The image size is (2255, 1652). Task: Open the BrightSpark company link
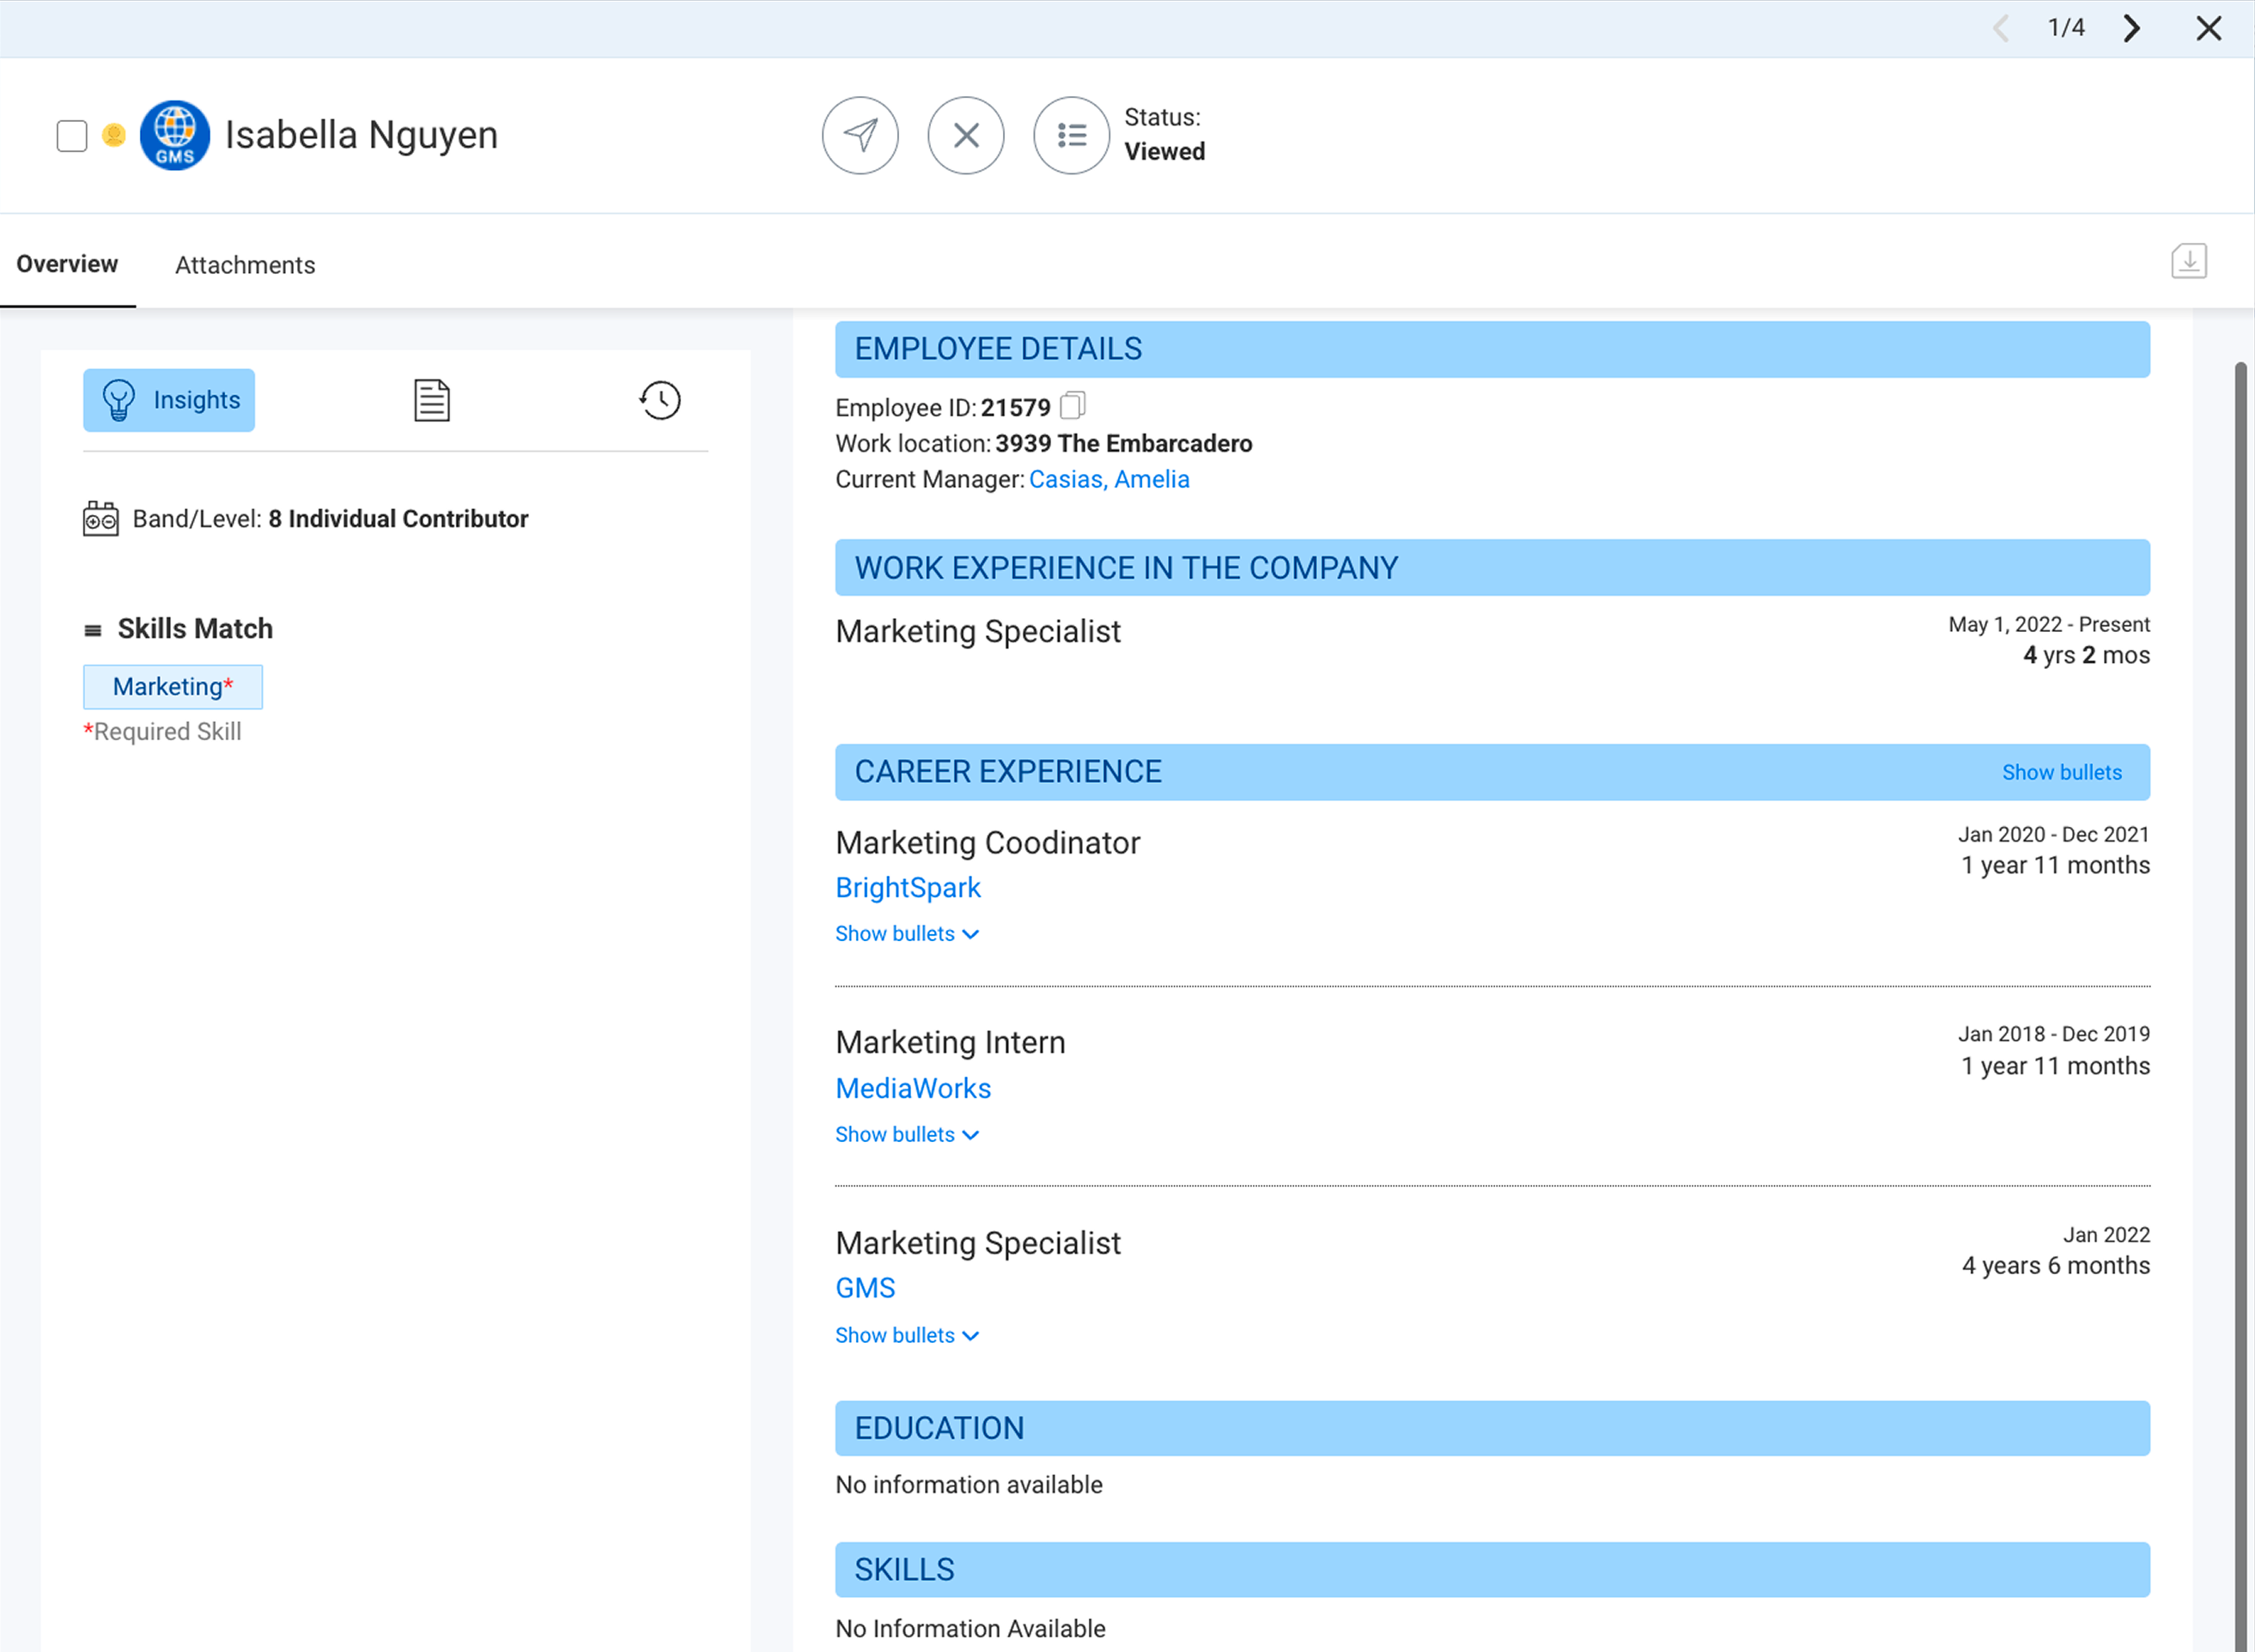[908, 888]
